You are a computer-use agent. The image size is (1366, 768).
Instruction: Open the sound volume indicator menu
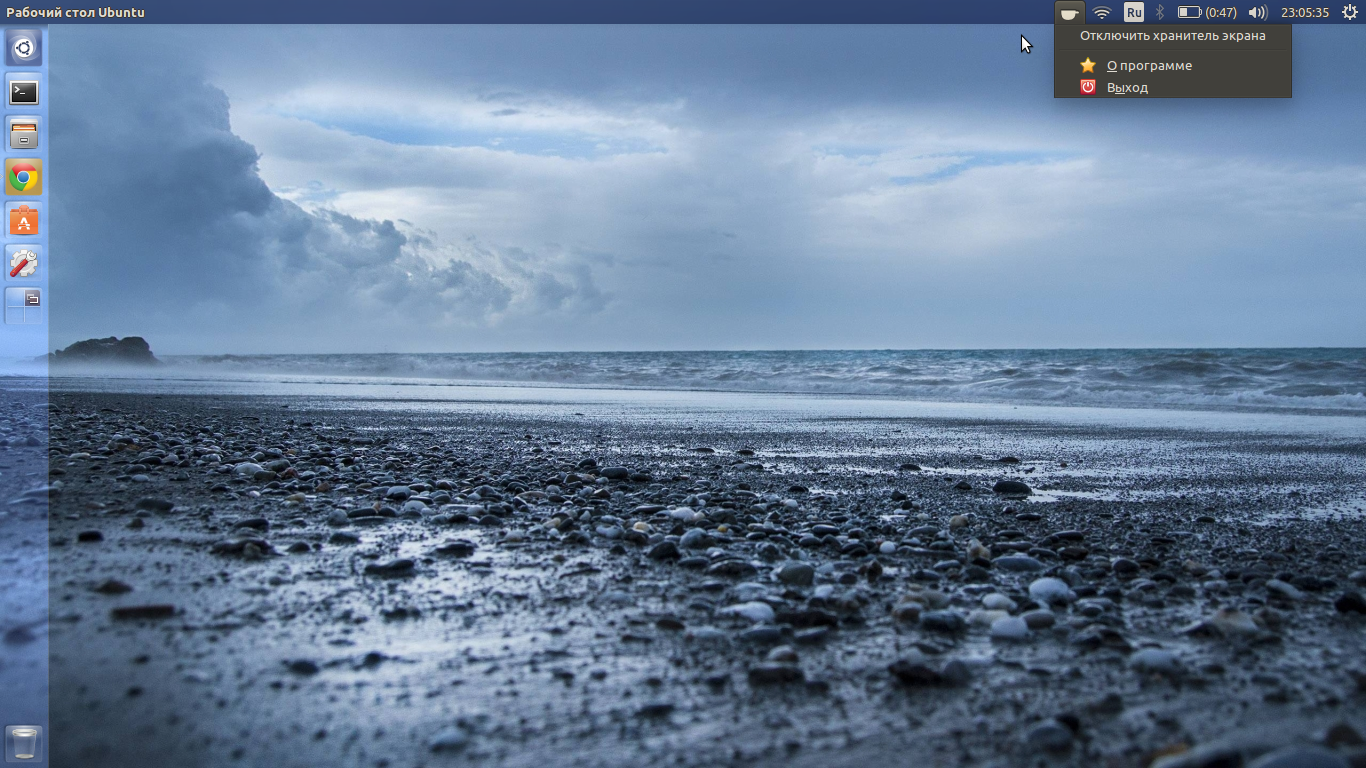click(x=1258, y=13)
